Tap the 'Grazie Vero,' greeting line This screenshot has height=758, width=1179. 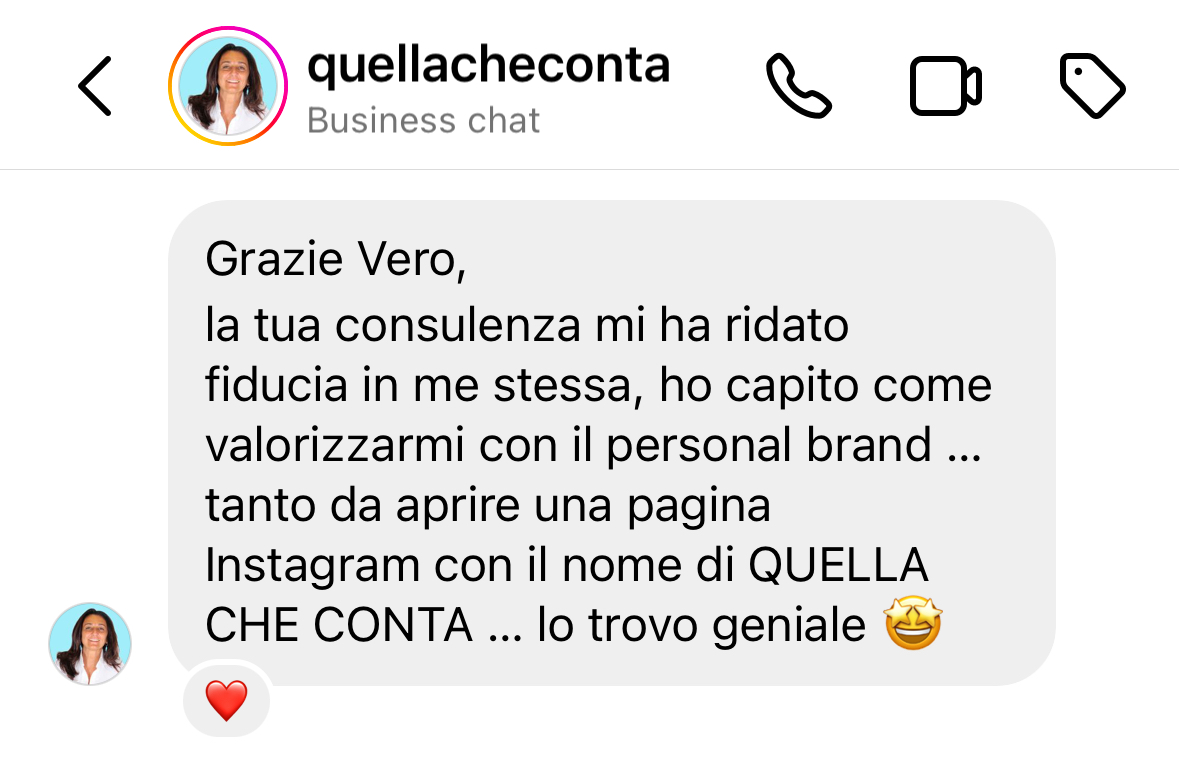point(336,259)
